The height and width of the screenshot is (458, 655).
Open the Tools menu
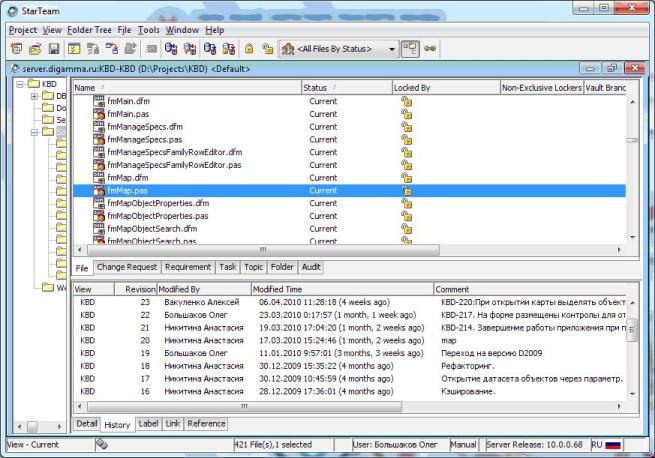coord(149,30)
